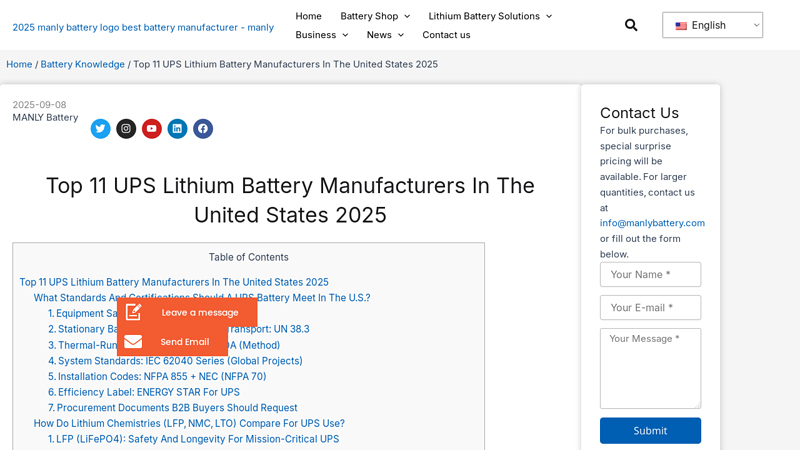Screen dimensions: 800x450
Task: Expand the Business menu
Action: [321, 35]
